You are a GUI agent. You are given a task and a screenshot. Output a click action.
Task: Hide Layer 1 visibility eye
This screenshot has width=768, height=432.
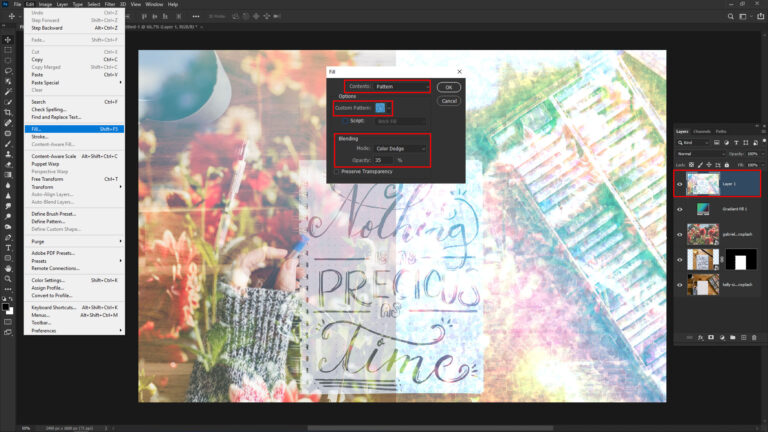(x=680, y=184)
